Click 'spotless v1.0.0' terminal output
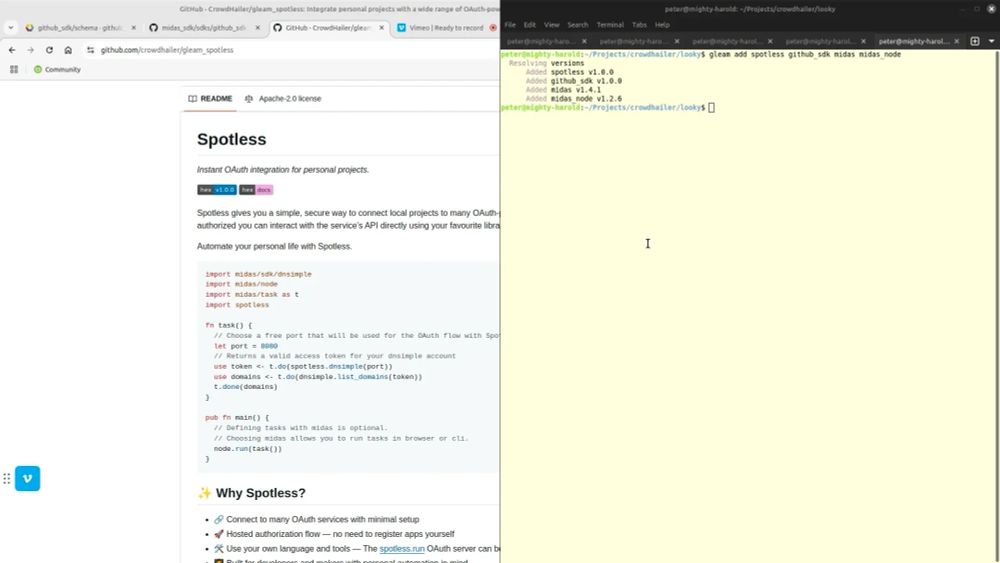 (582, 73)
